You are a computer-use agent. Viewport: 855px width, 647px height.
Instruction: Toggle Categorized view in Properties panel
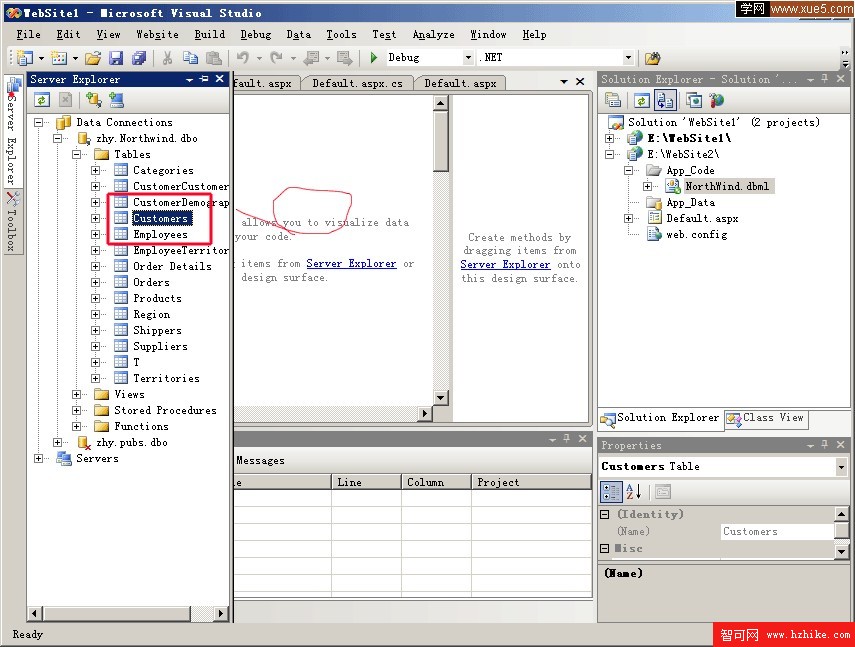[611, 492]
